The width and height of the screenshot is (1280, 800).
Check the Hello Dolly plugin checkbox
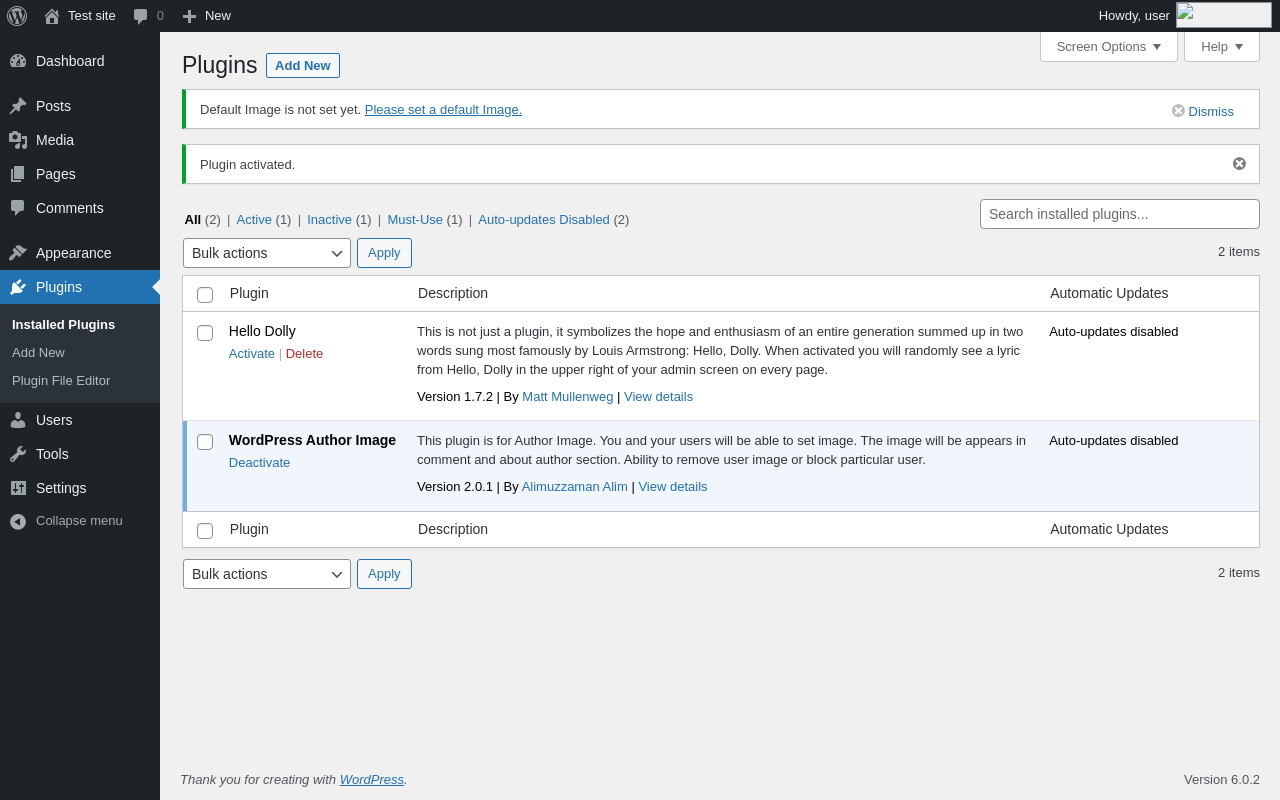(x=205, y=333)
